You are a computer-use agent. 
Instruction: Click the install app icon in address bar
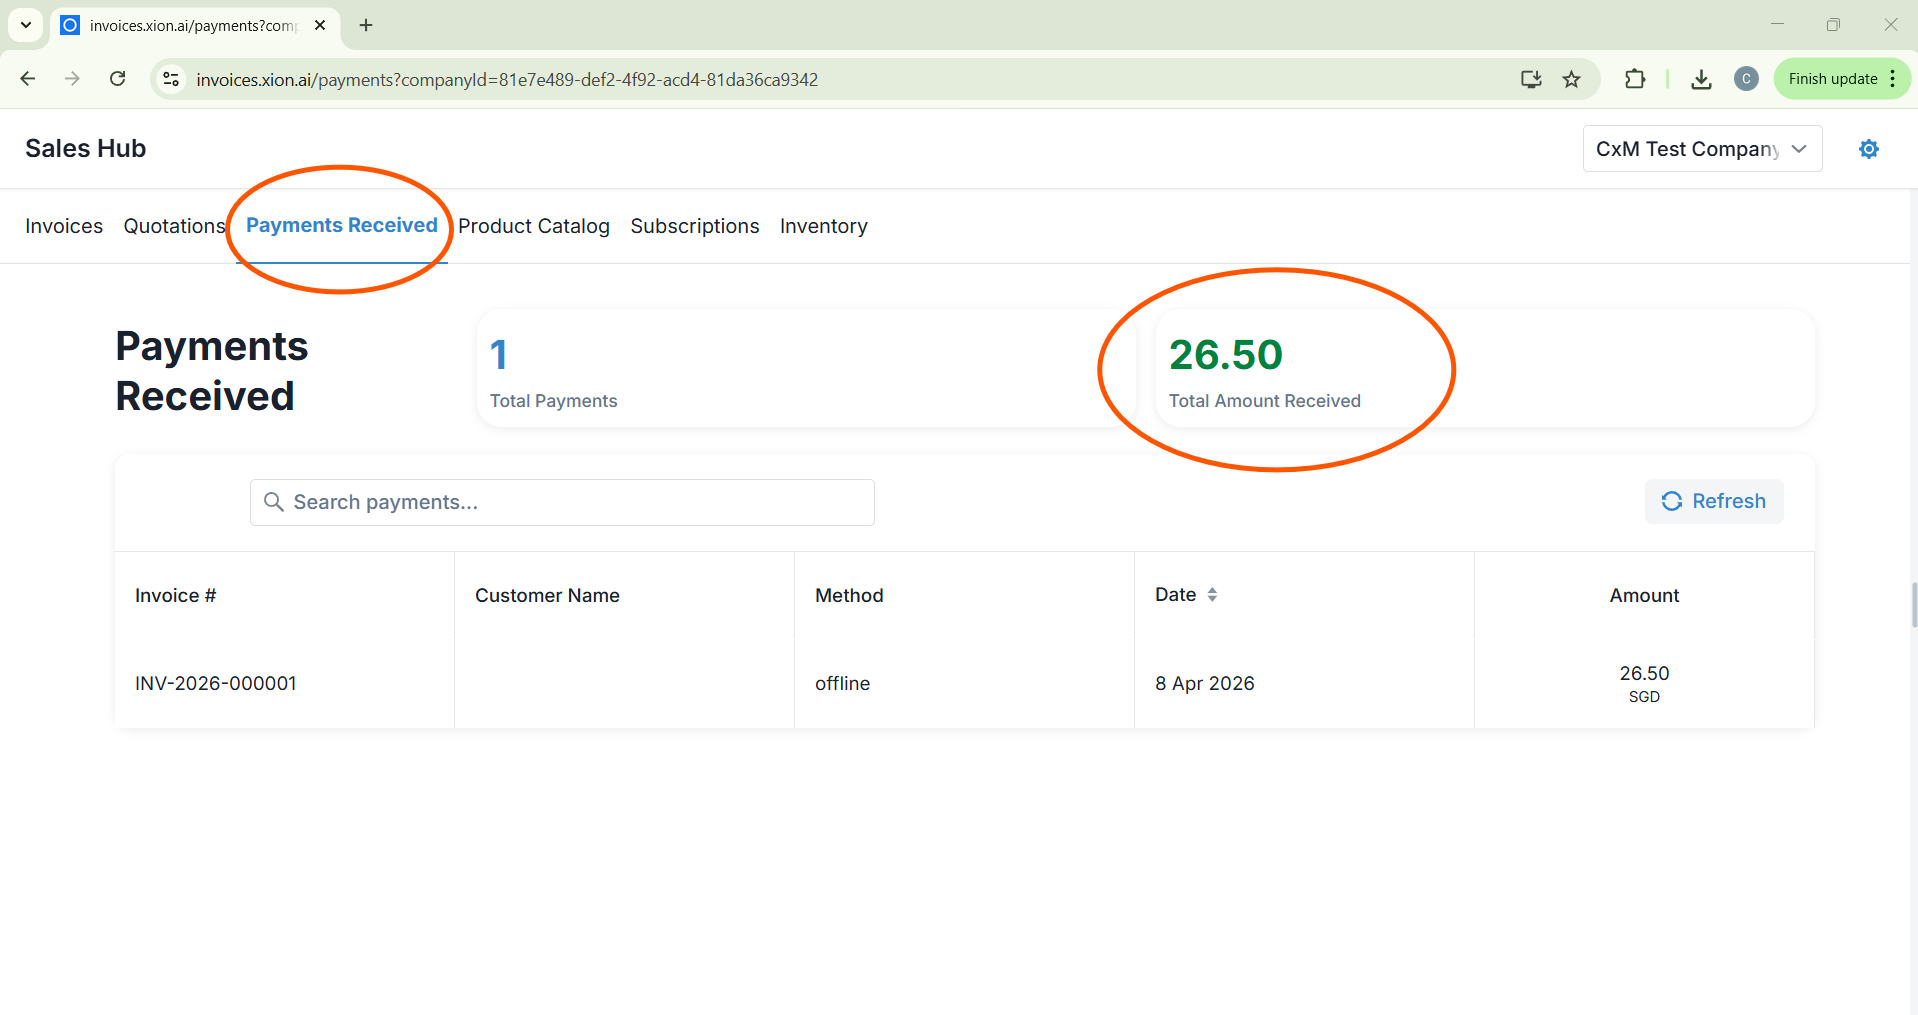1531,79
